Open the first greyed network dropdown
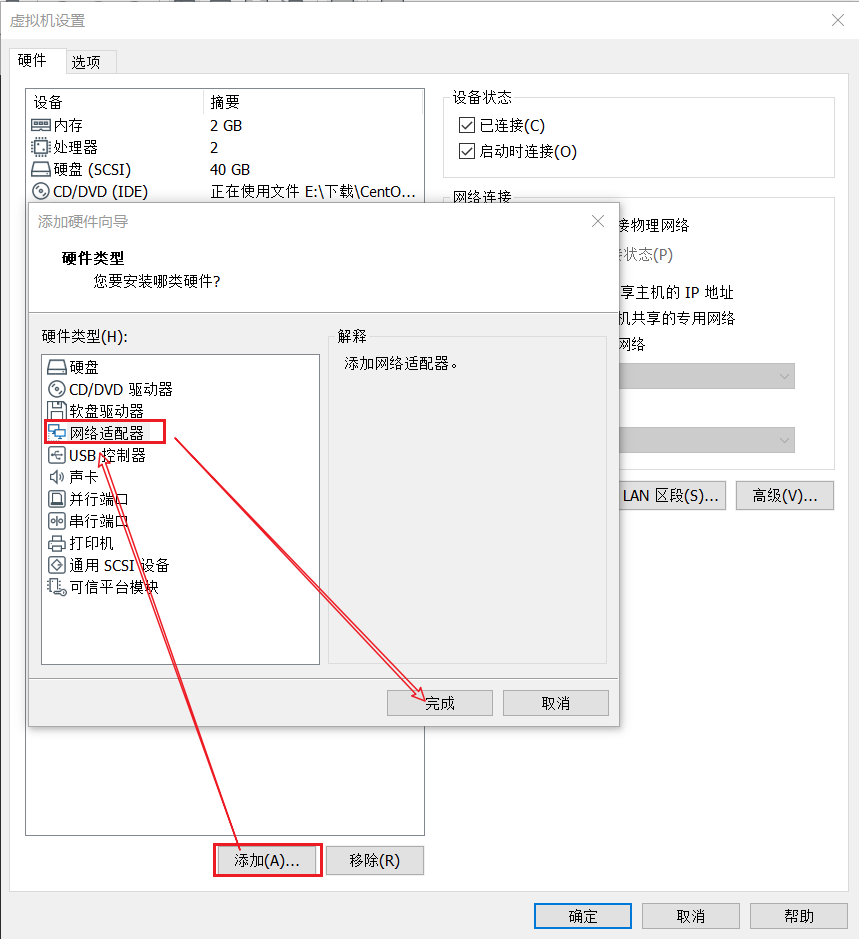 (707, 376)
